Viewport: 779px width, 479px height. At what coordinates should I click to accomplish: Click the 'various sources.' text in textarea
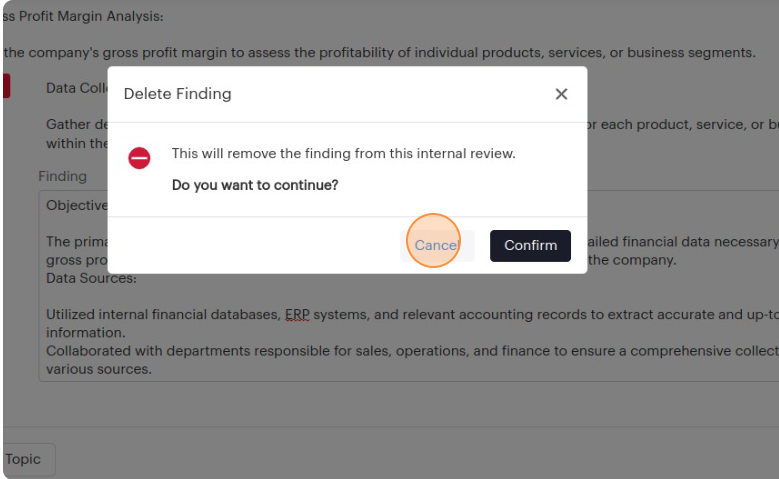coord(98,369)
